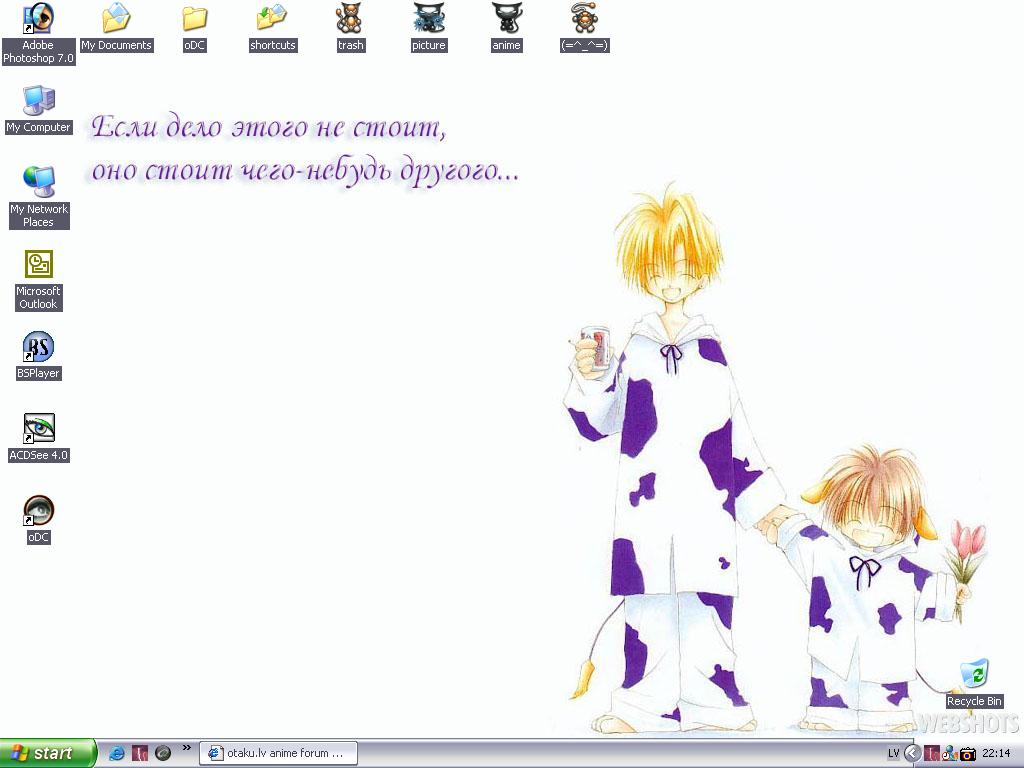The width and height of the screenshot is (1024, 768).
Task: Click the red Quick Launch icon
Action: tap(140, 753)
